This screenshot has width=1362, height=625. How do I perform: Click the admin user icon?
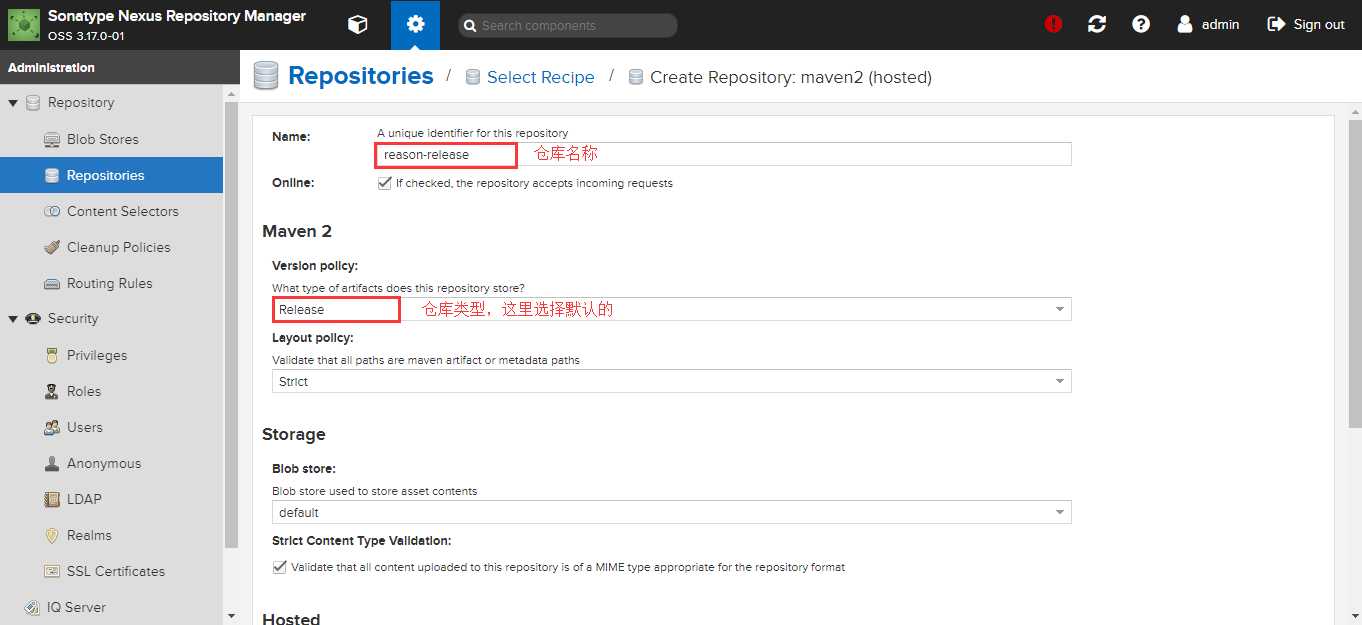pos(1185,24)
